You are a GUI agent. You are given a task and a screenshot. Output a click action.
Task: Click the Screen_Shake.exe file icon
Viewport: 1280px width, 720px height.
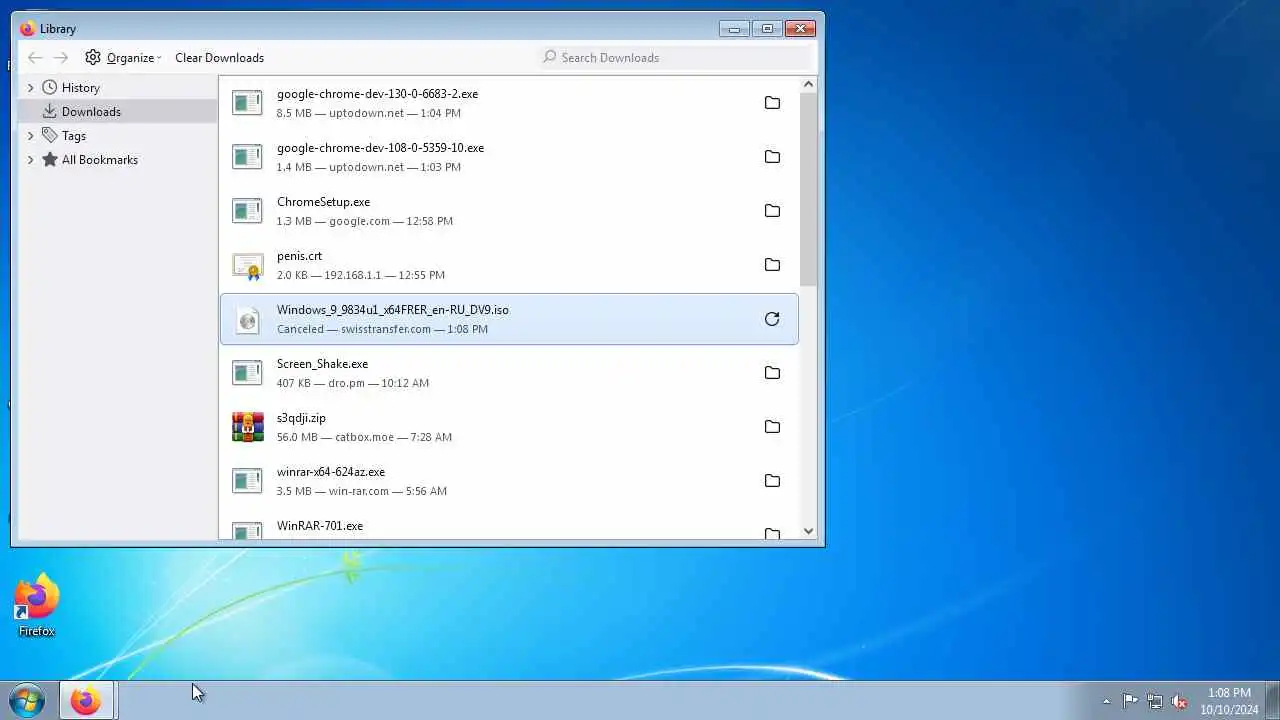[x=247, y=372]
